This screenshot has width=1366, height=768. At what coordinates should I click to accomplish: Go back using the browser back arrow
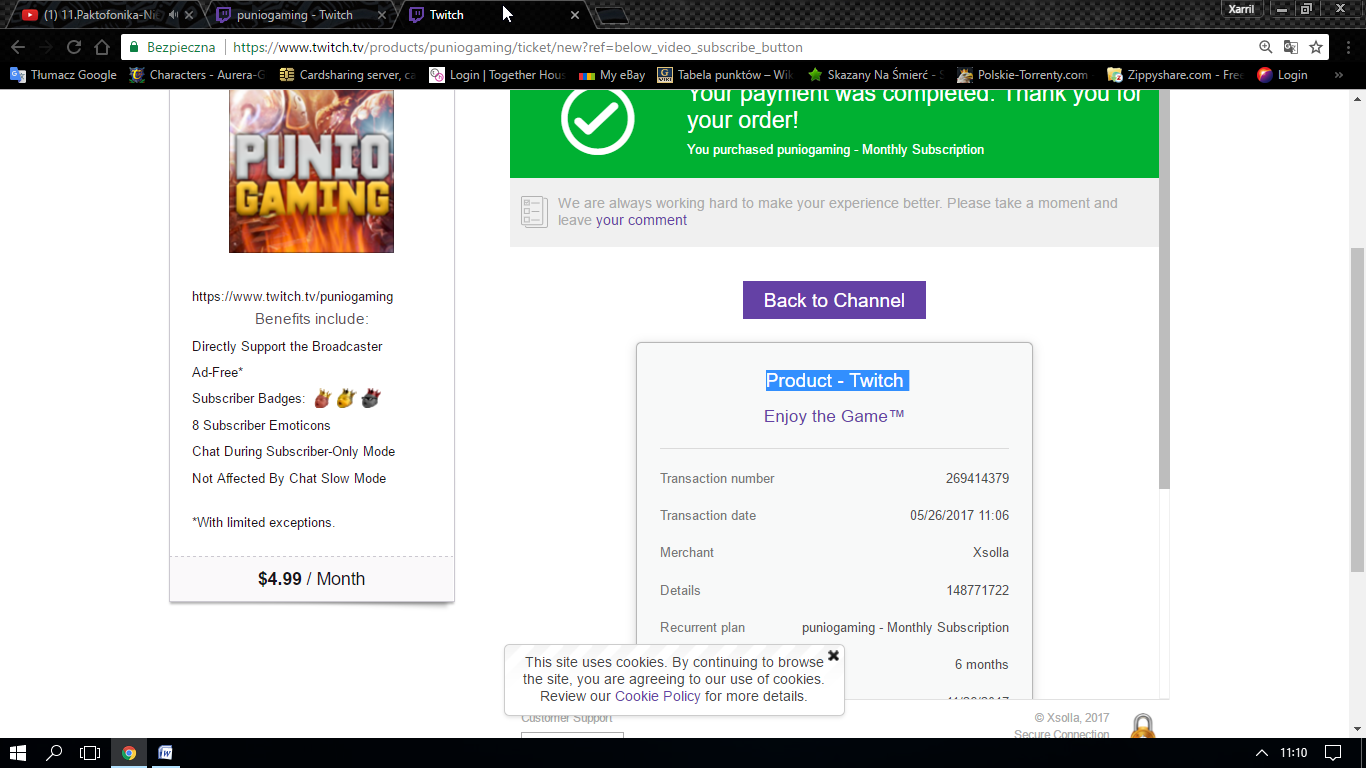pos(18,47)
